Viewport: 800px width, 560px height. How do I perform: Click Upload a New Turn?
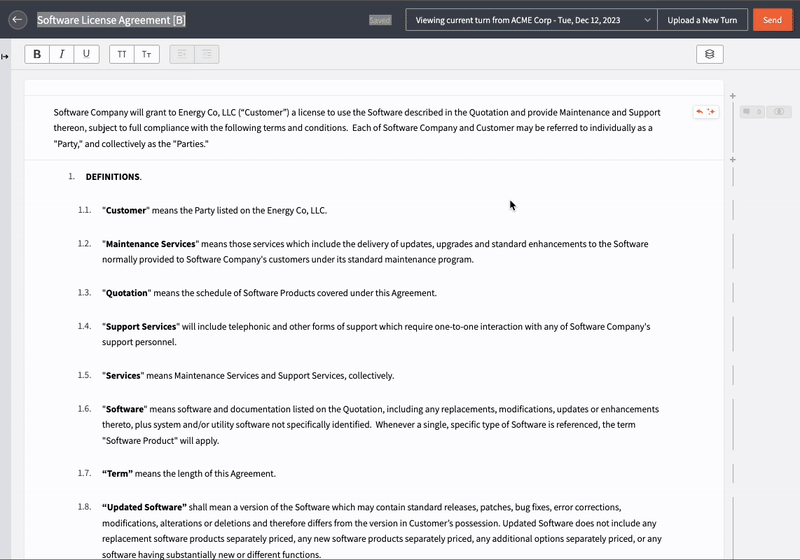click(700, 20)
